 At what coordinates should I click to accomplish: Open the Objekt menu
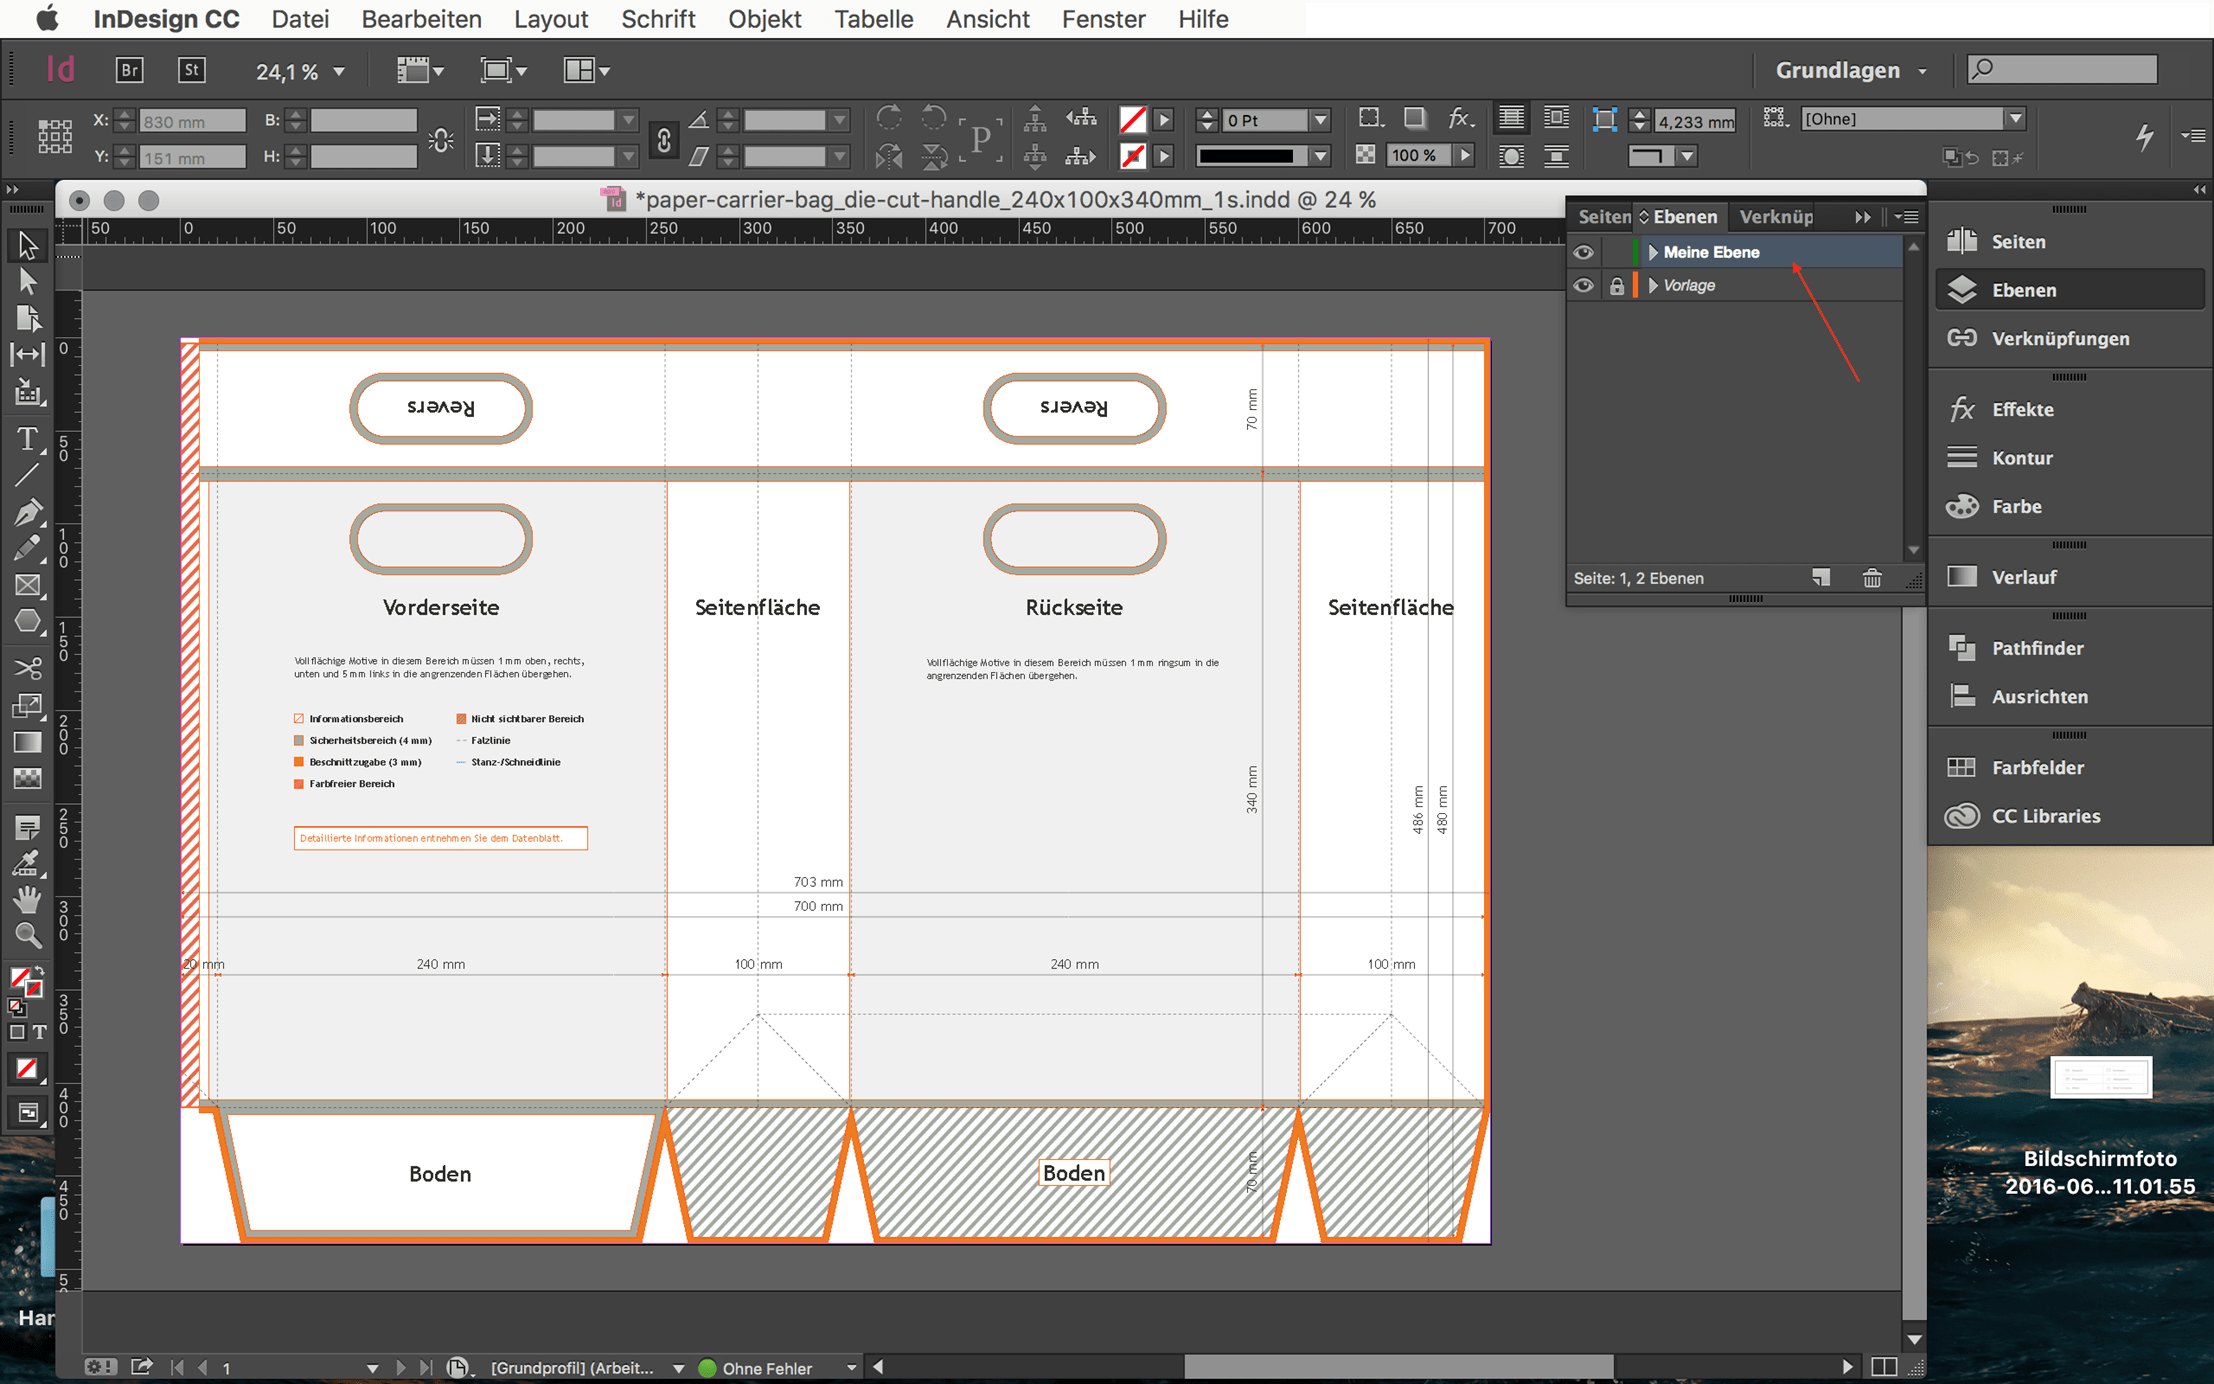pos(764,19)
